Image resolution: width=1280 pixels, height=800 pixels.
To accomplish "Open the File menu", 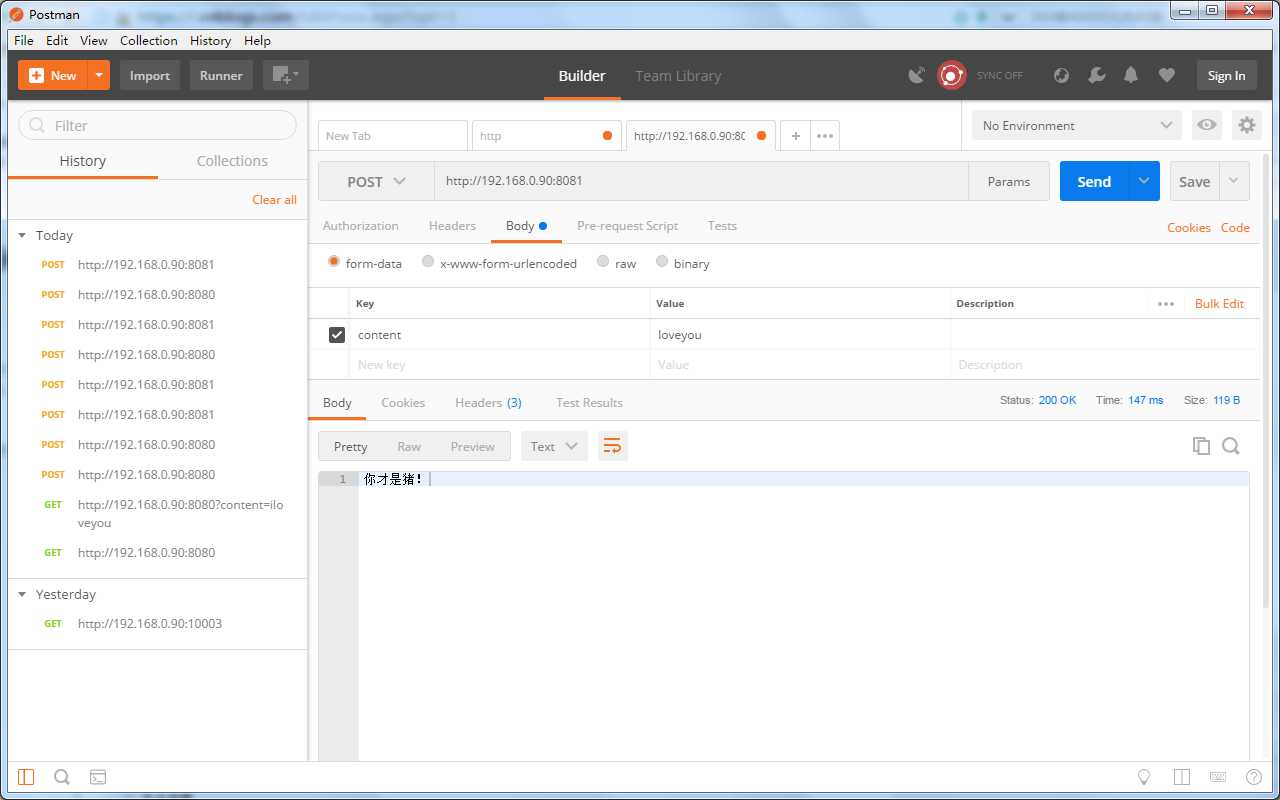I will coord(24,40).
